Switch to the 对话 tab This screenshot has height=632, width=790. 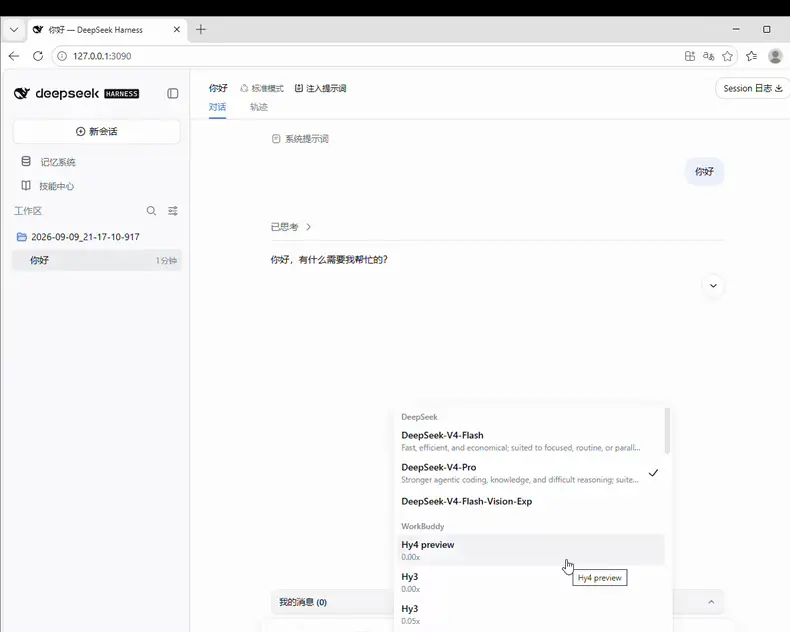[218, 107]
